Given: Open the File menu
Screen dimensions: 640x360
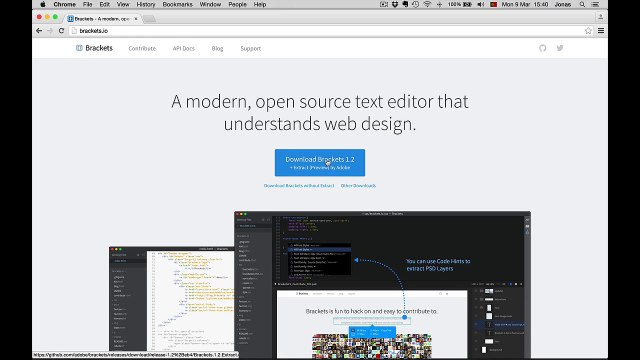Looking at the screenshot, I should tap(87, 4).
